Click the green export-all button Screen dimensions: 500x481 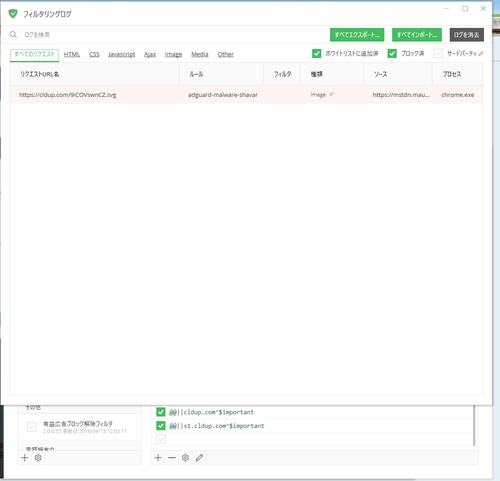tap(357, 35)
